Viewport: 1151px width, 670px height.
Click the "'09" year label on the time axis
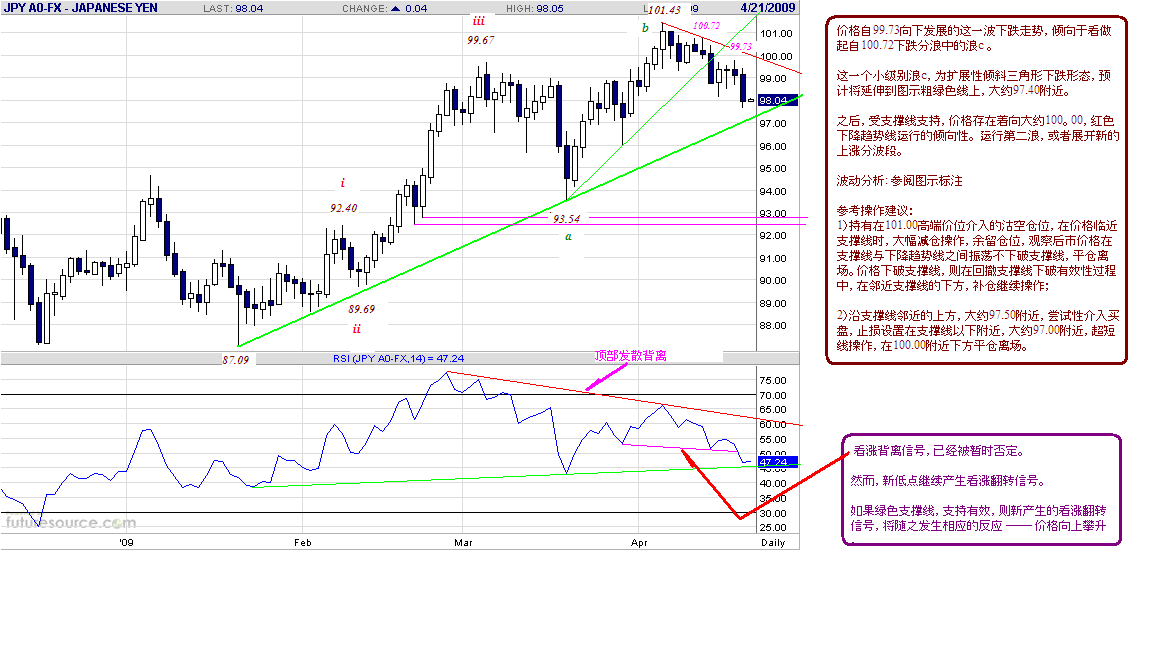click(x=126, y=543)
